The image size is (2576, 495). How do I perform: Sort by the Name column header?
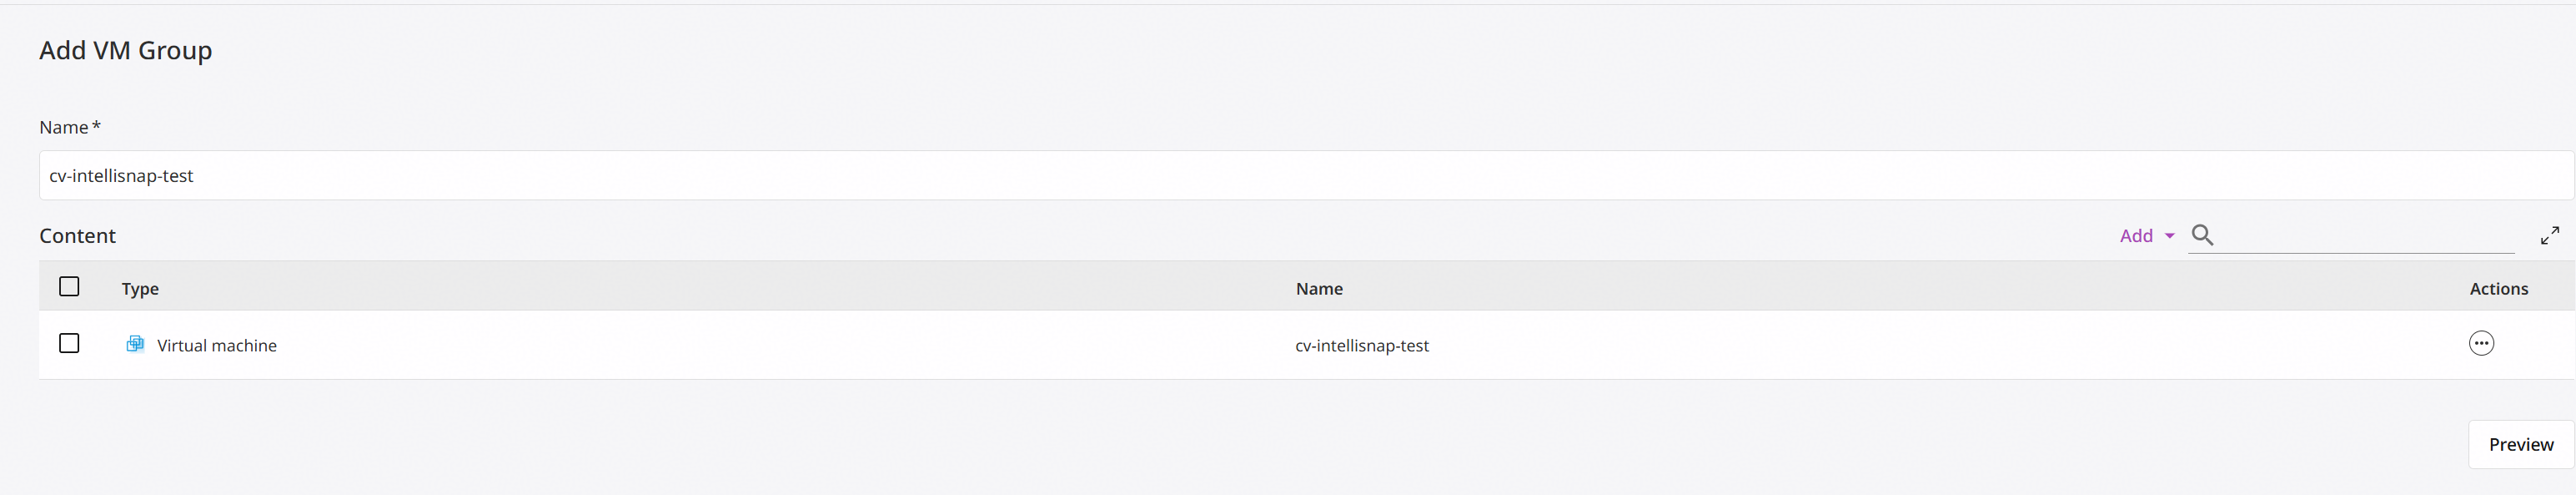[x=1319, y=288]
